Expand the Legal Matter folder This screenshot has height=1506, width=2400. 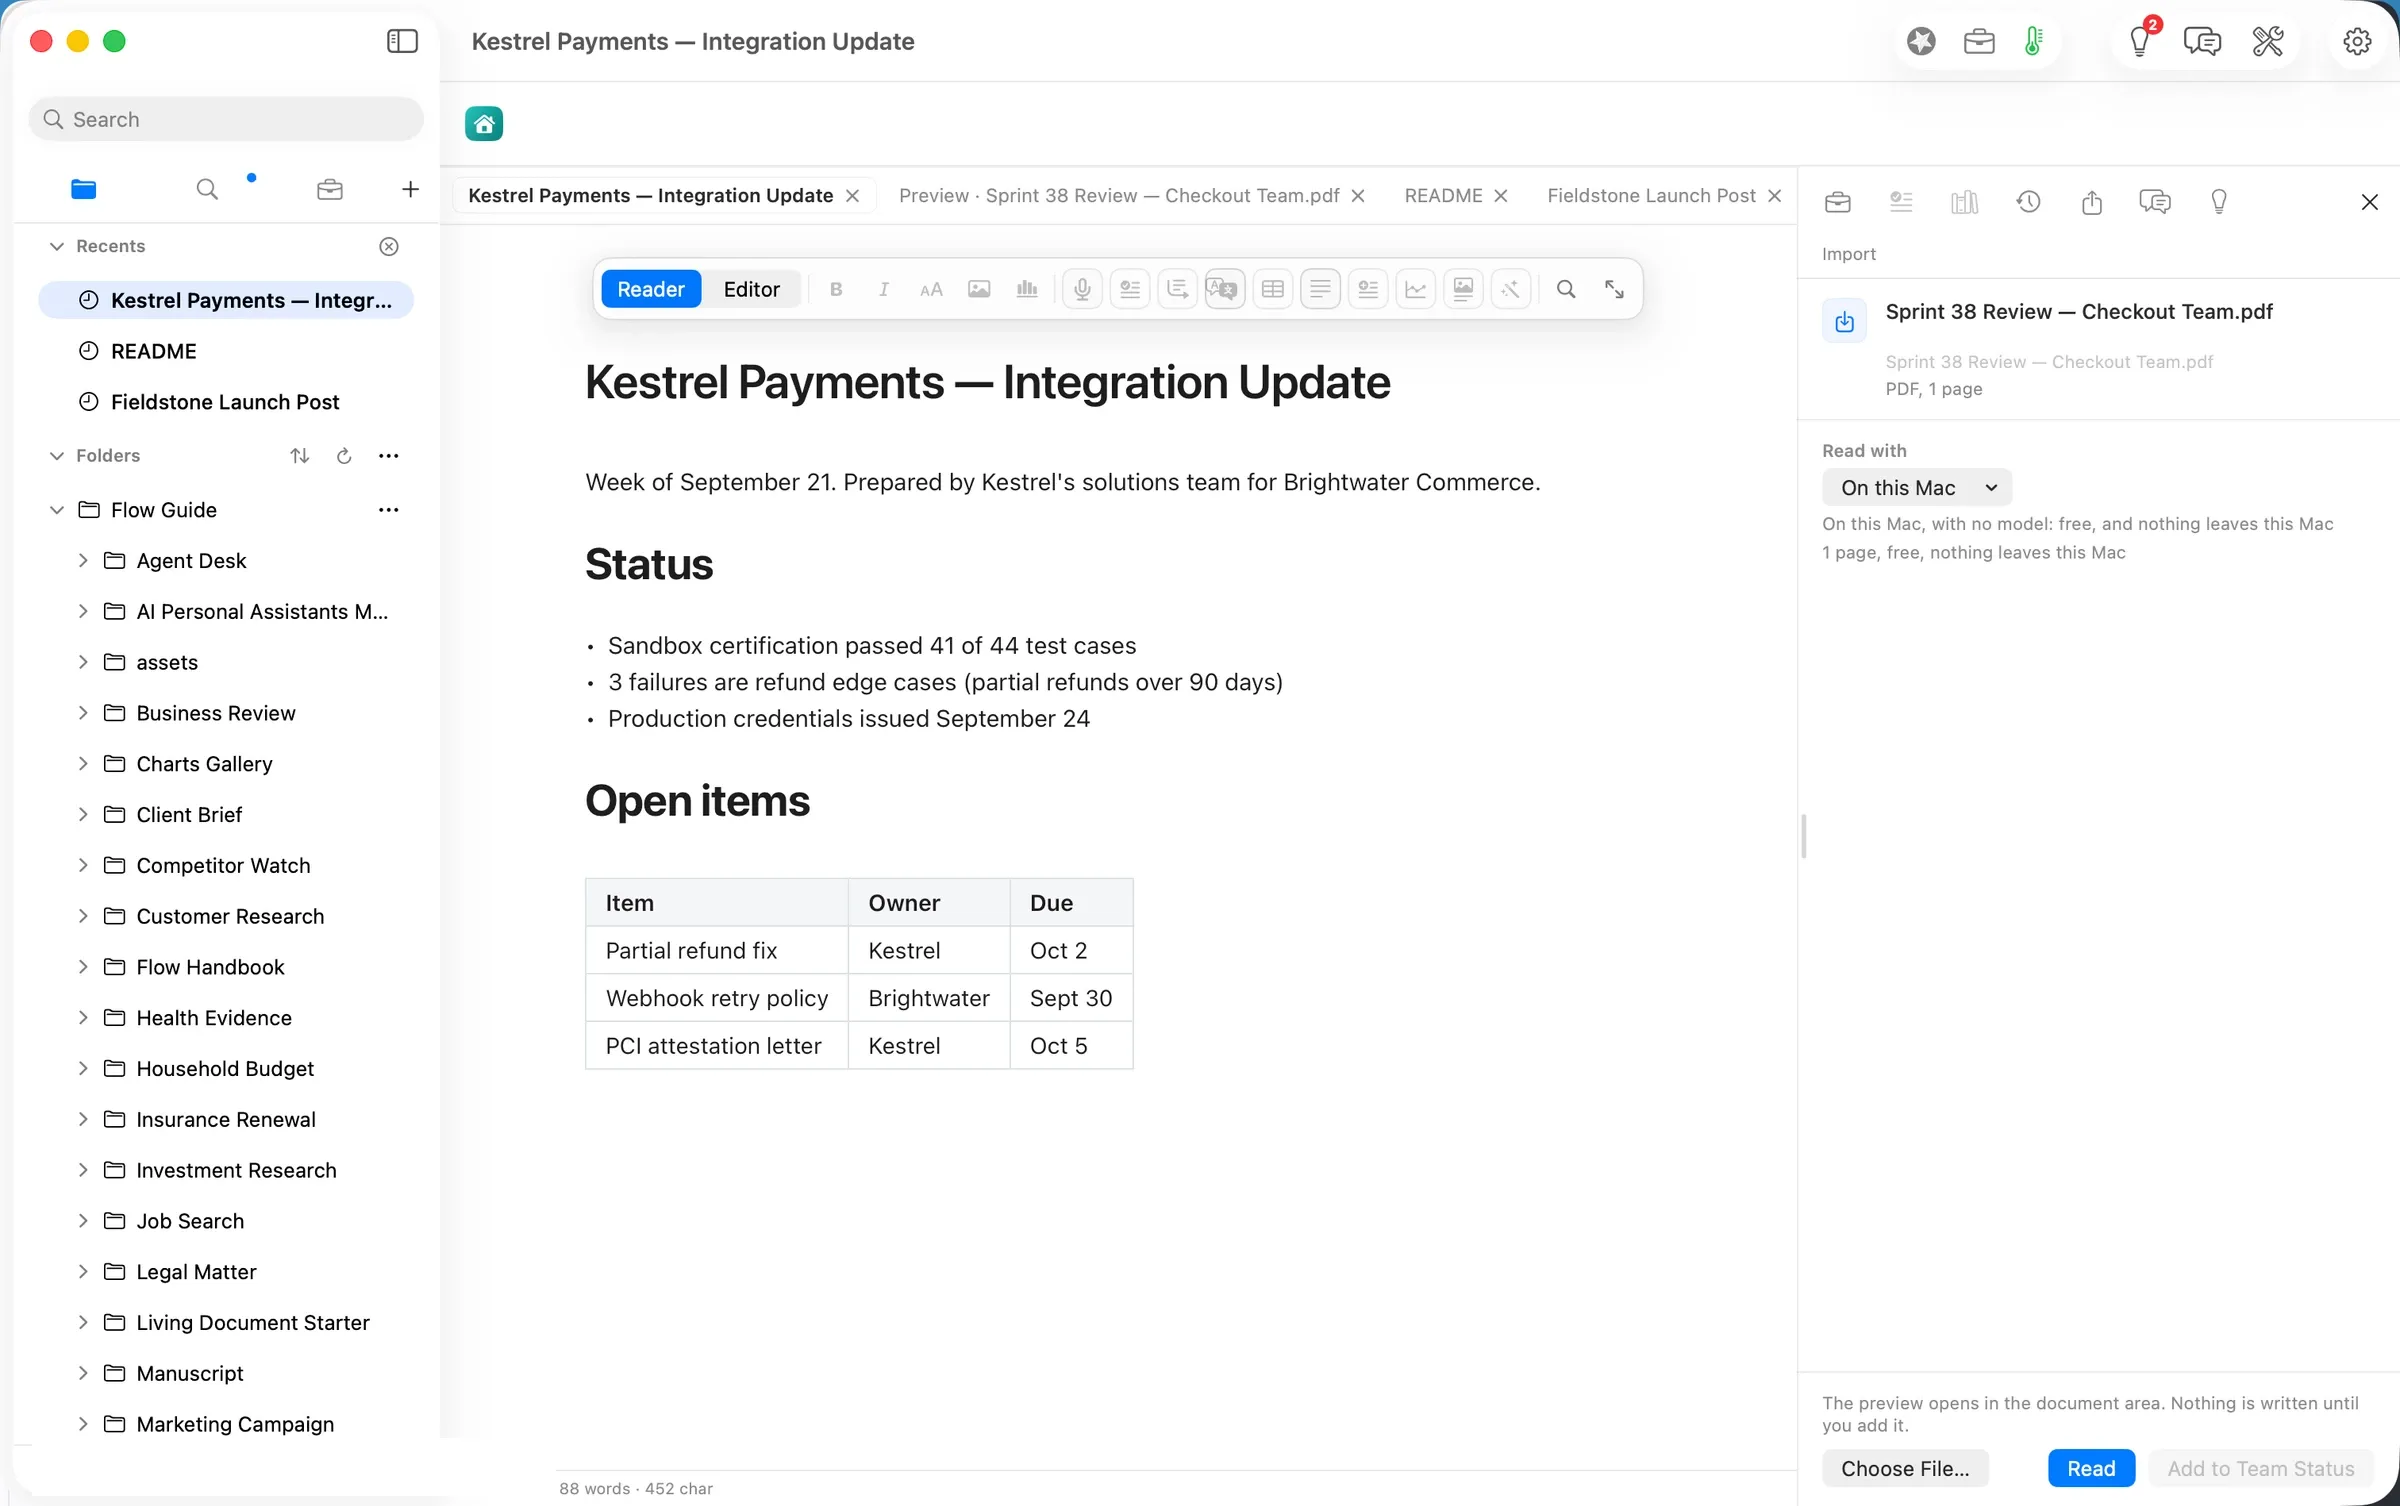(83, 1272)
